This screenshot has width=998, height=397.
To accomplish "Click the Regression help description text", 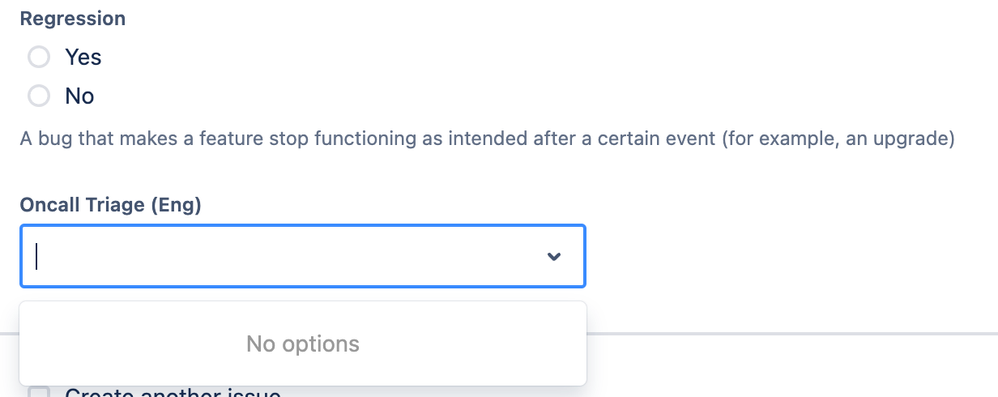I will pos(488,139).
